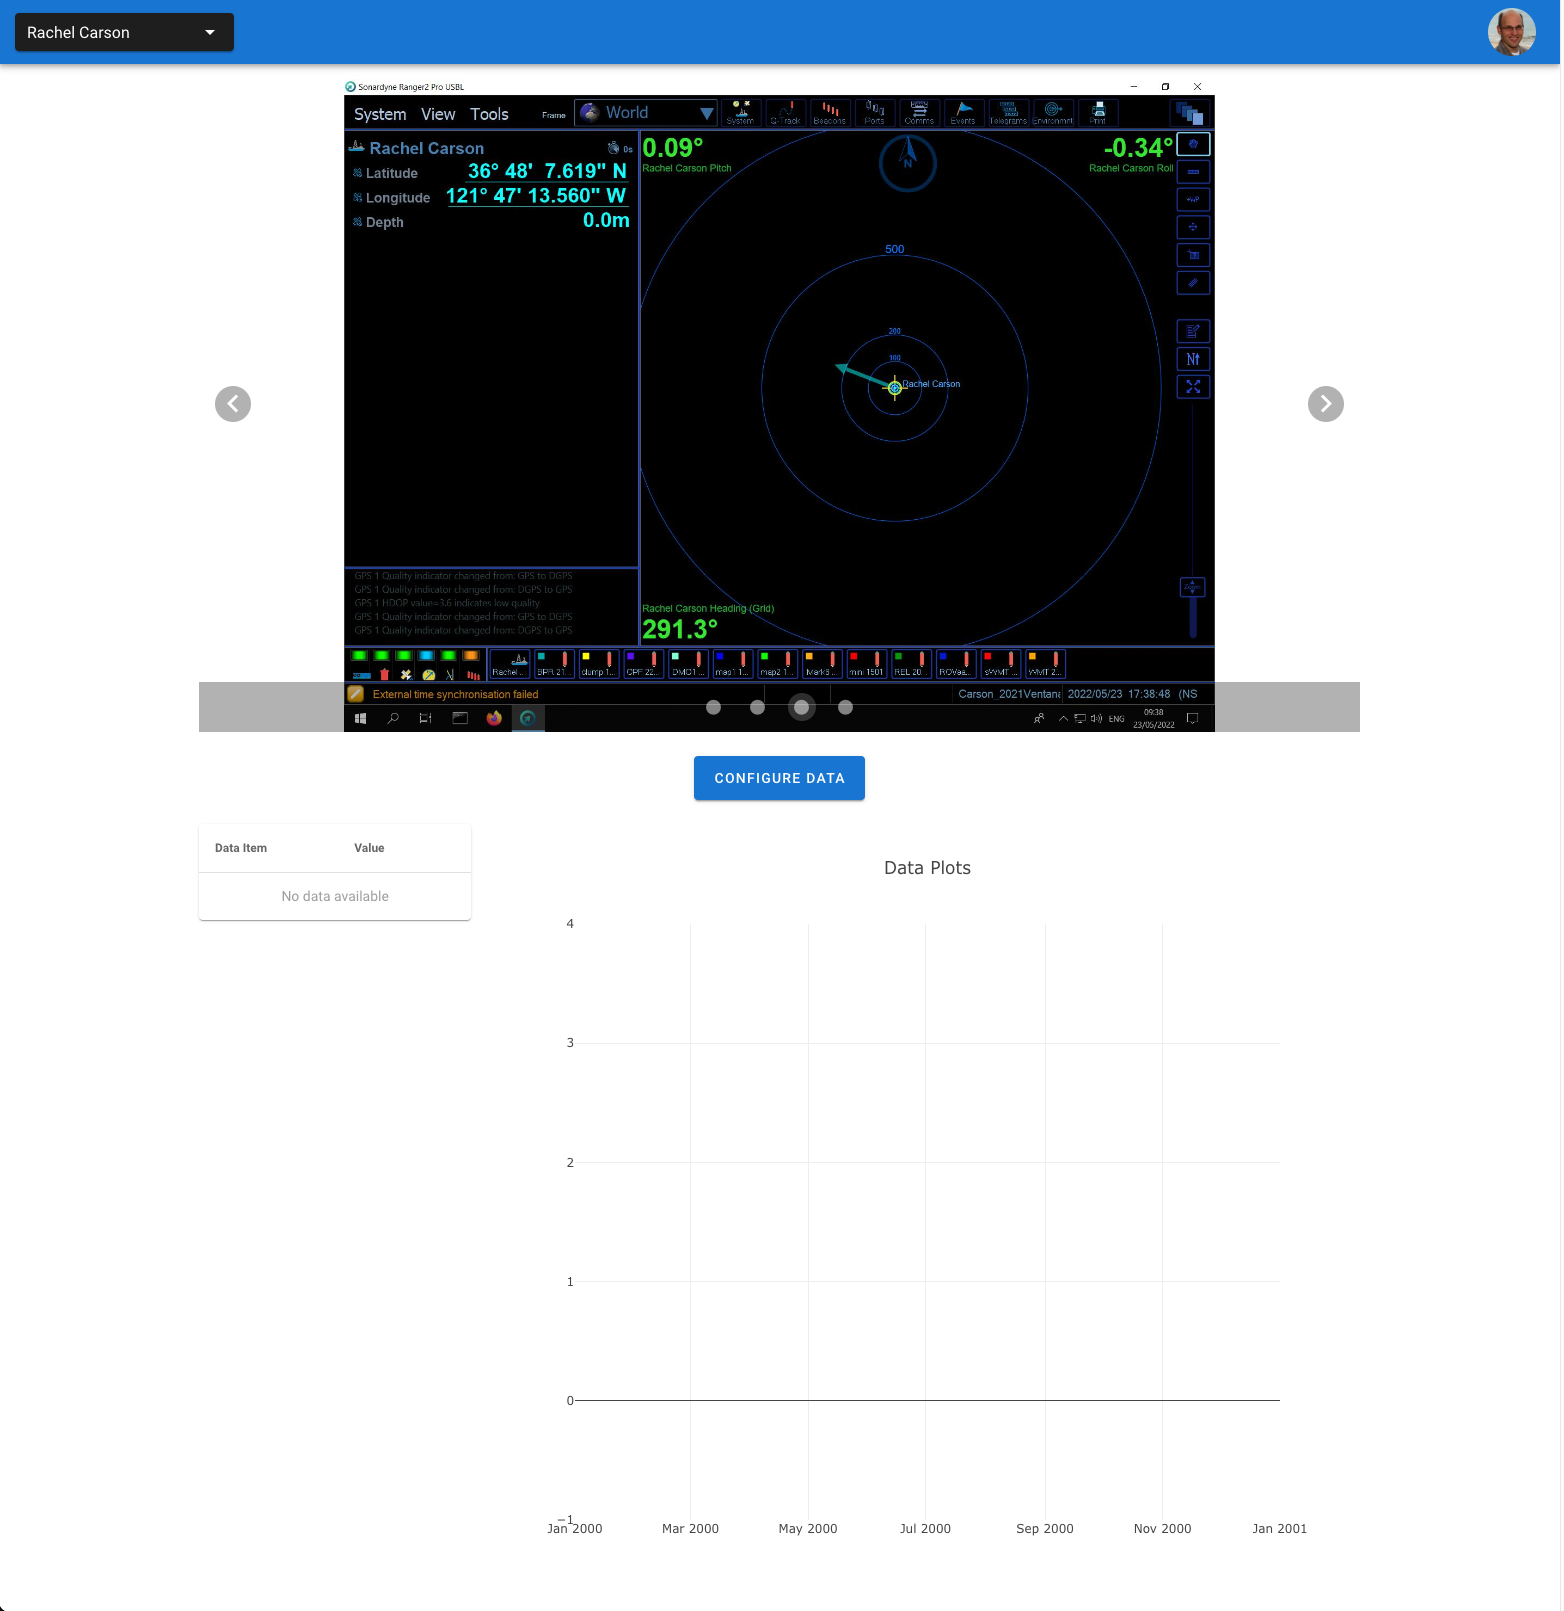Open the user profile avatar
The width and height of the screenshot is (1564, 1611).
coord(1511,32)
